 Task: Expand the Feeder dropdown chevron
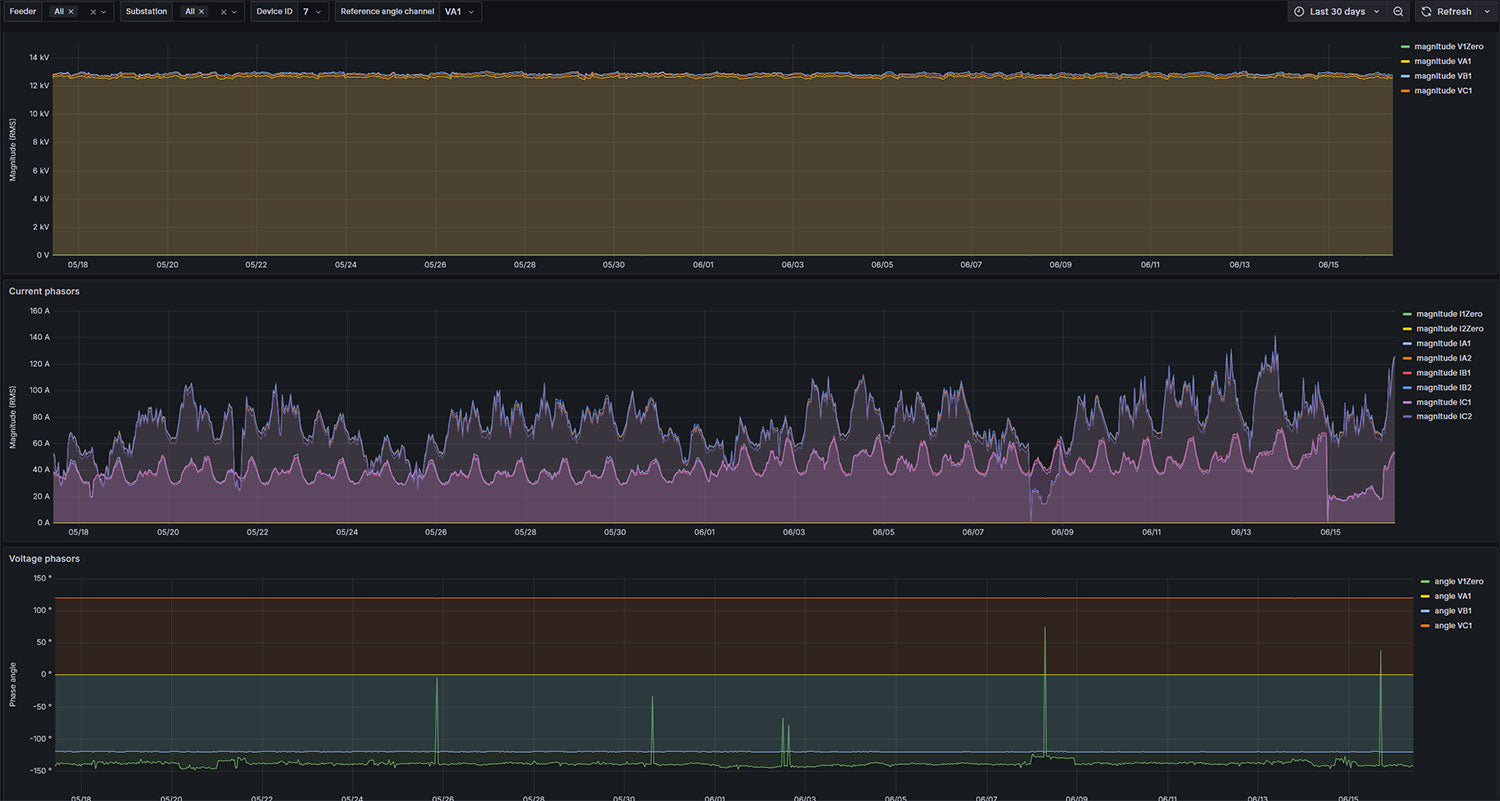click(104, 12)
